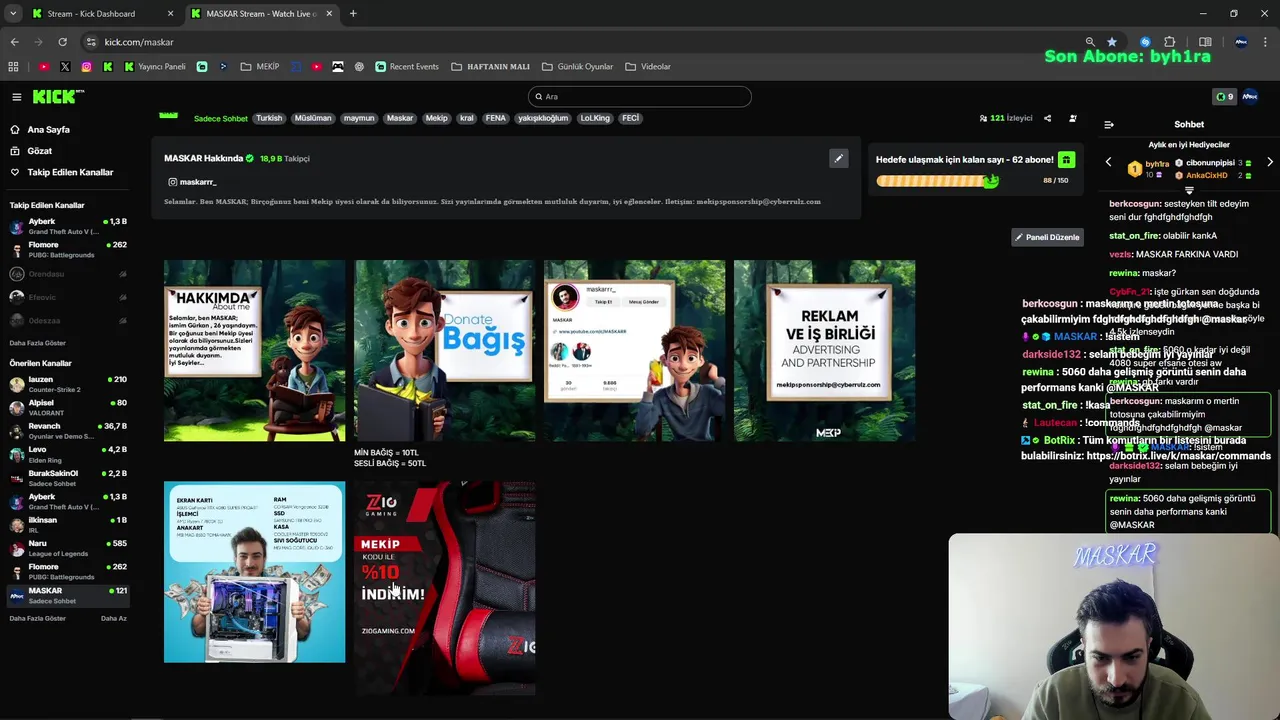Open the Yayıncı Paneli bookmark
The image size is (1280, 720).
point(155,67)
